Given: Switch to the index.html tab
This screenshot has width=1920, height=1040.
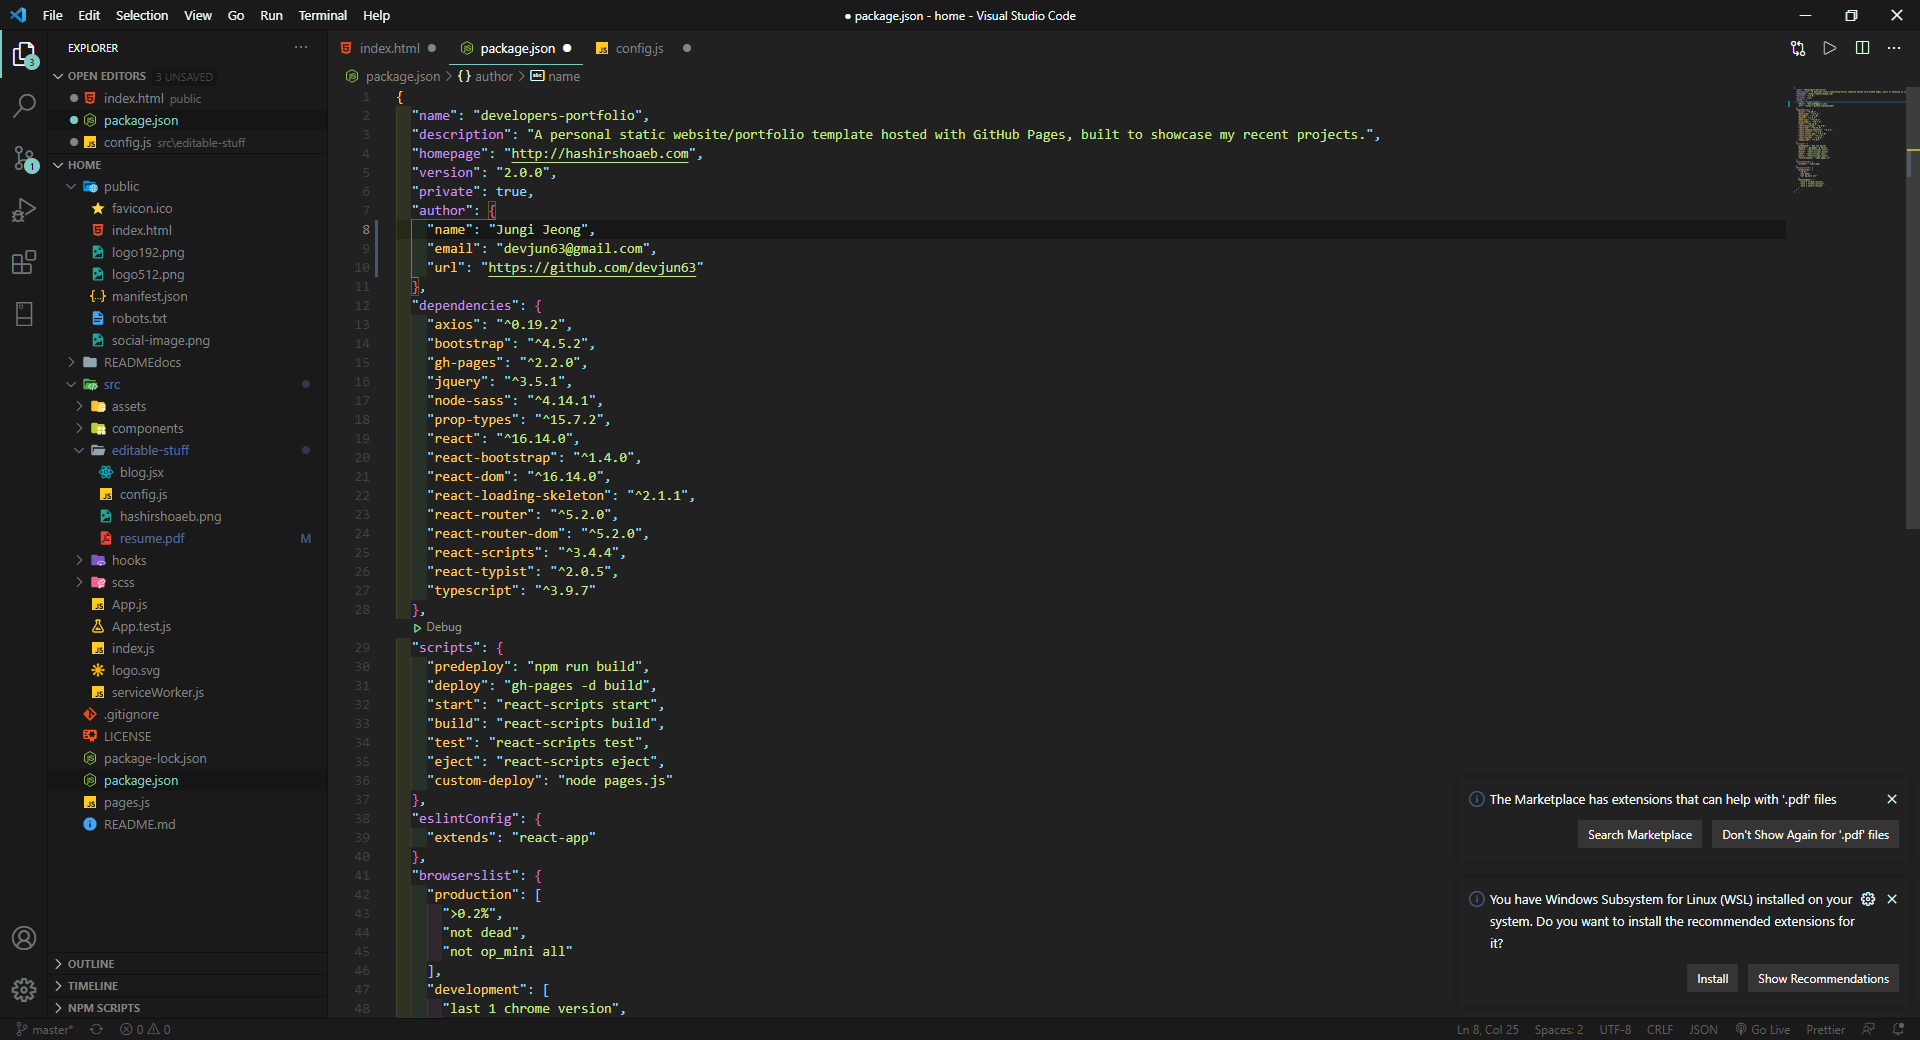Looking at the screenshot, I should click(389, 48).
